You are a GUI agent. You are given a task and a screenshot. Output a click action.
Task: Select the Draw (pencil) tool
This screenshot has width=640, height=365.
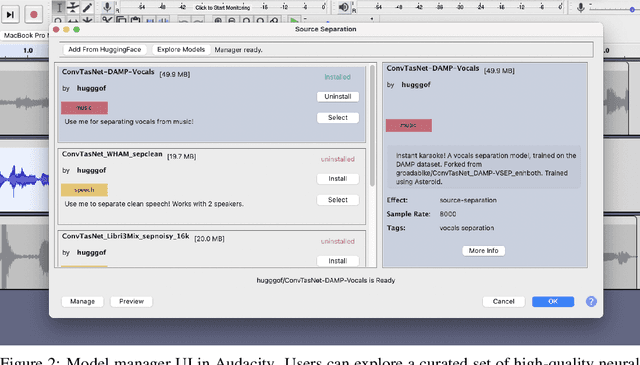point(87,7)
